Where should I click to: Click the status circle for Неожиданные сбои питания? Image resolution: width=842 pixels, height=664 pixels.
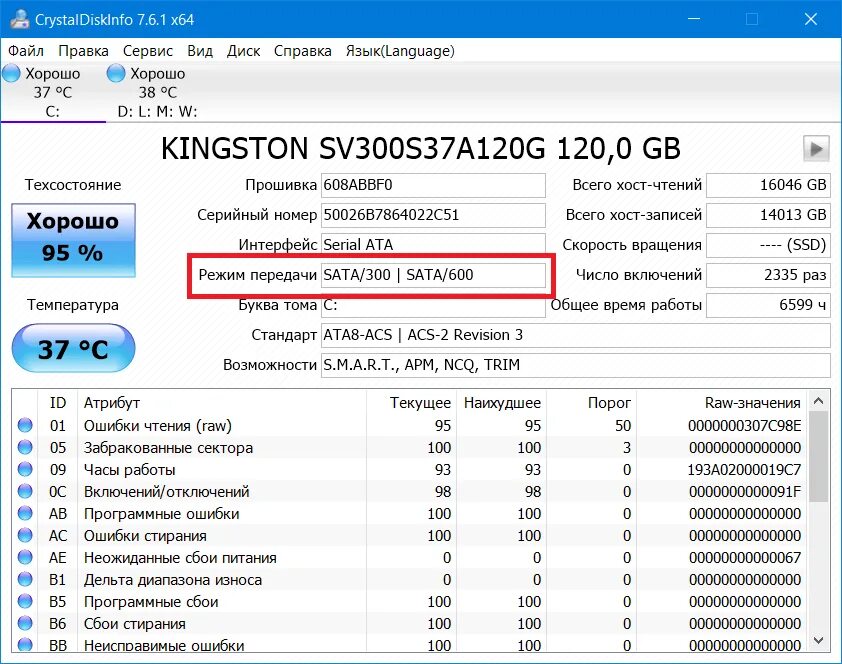[x=25, y=557]
